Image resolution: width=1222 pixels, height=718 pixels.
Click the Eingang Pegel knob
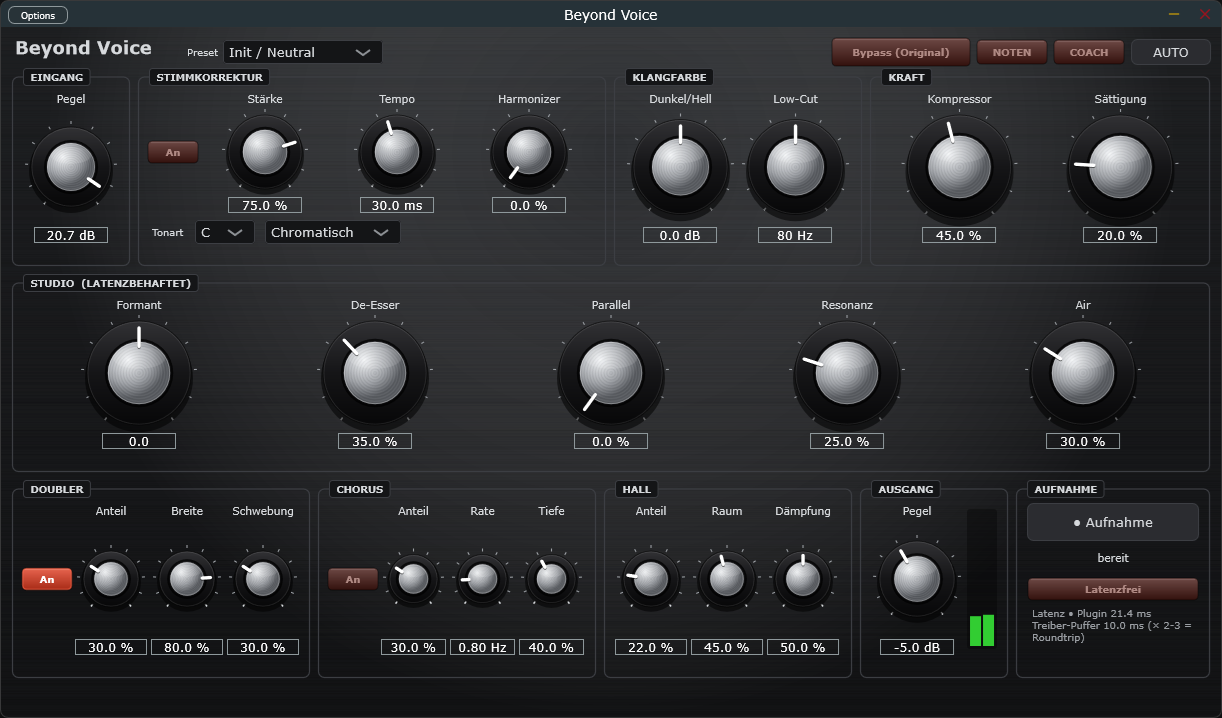71,167
